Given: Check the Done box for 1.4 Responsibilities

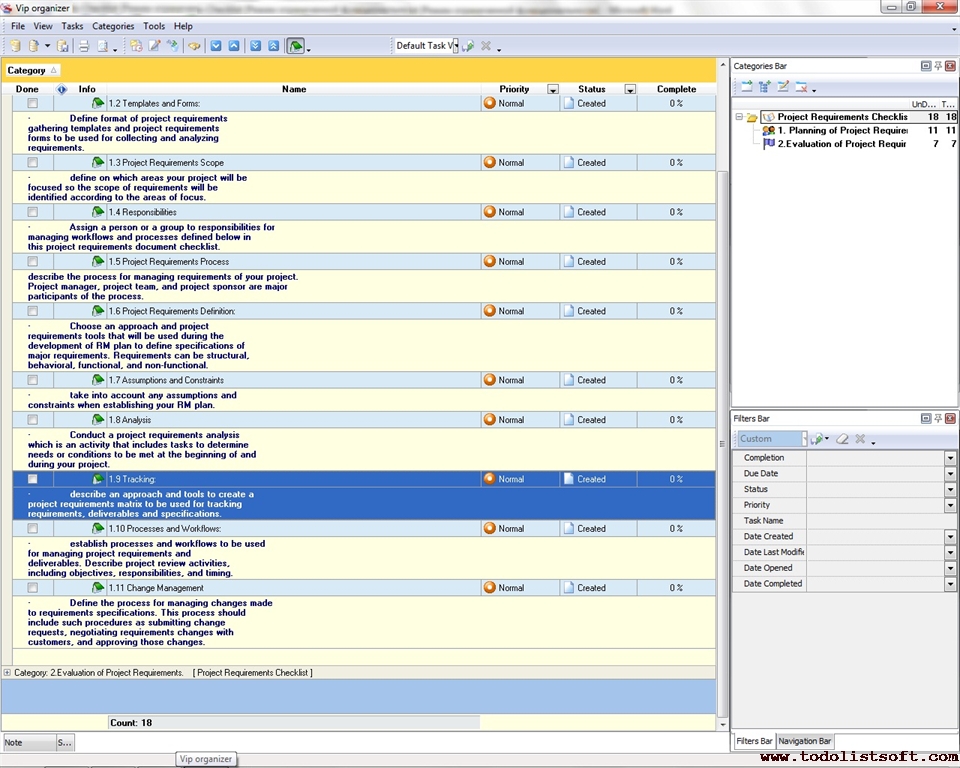Looking at the screenshot, I should point(33,212).
